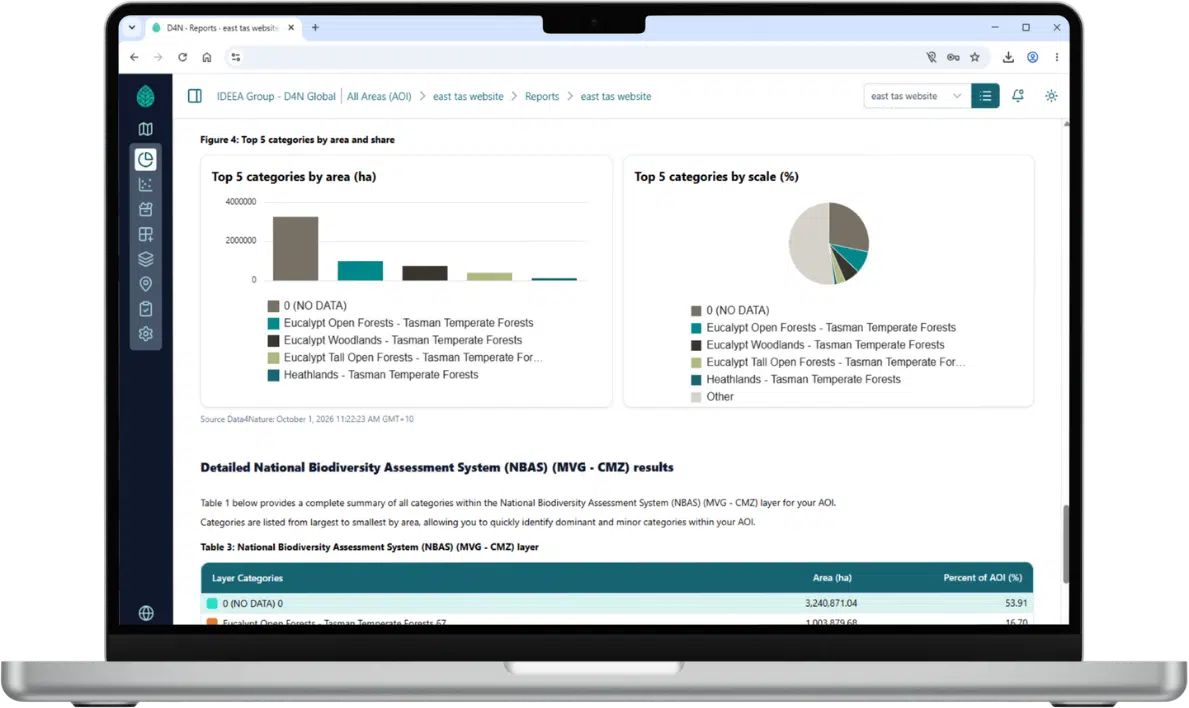Close the D4N Reports tab
The height and width of the screenshot is (708, 1189).
tap(291, 27)
